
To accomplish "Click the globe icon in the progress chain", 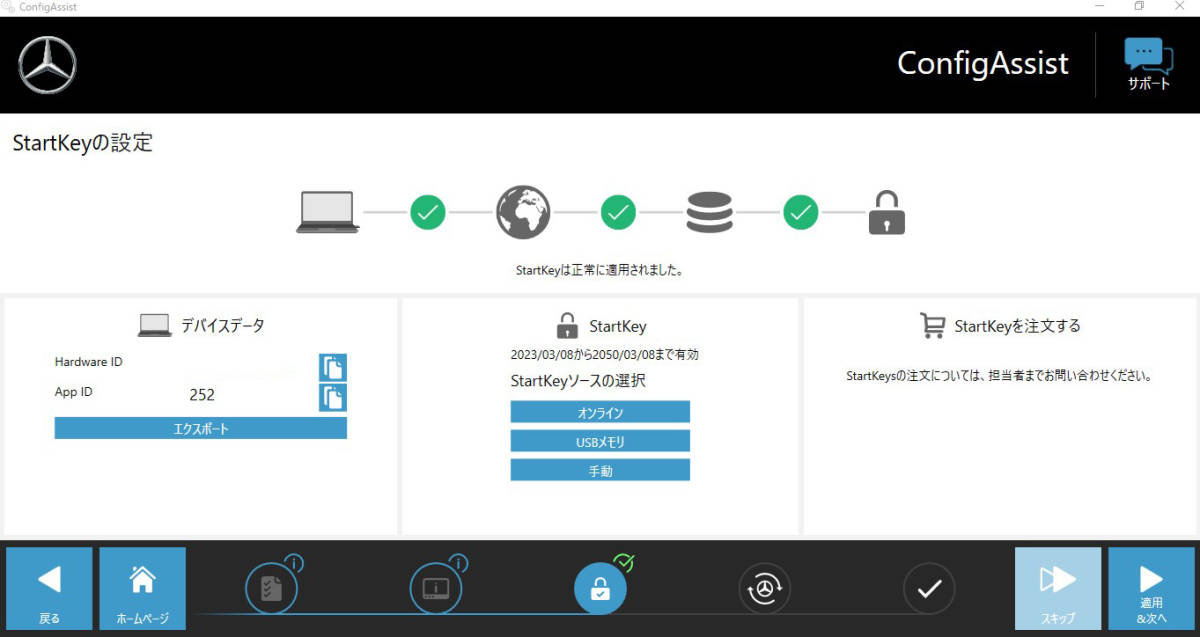I will [x=523, y=212].
